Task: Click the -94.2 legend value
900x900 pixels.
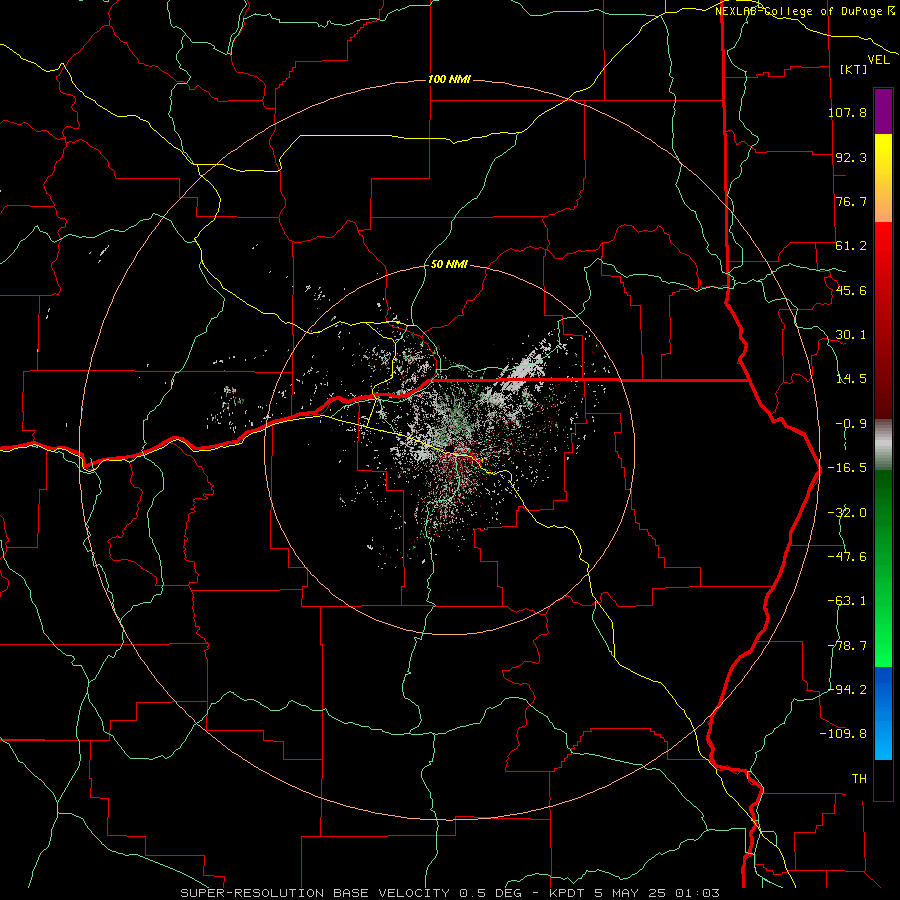Action: (847, 689)
